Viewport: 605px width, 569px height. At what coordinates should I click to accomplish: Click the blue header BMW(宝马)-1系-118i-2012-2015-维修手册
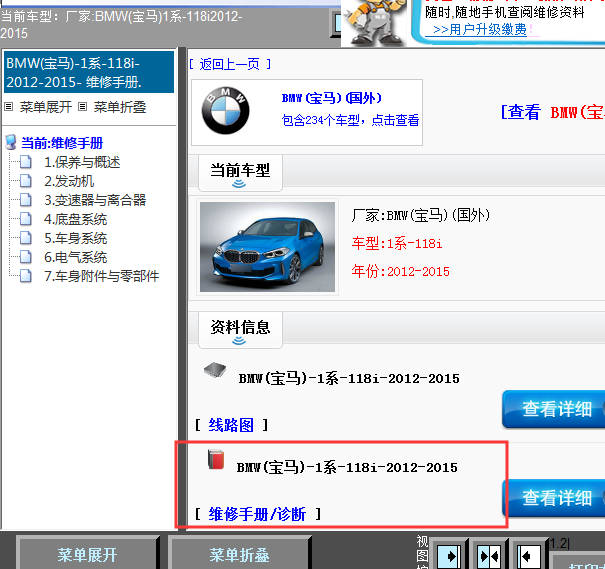[x=89, y=72]
